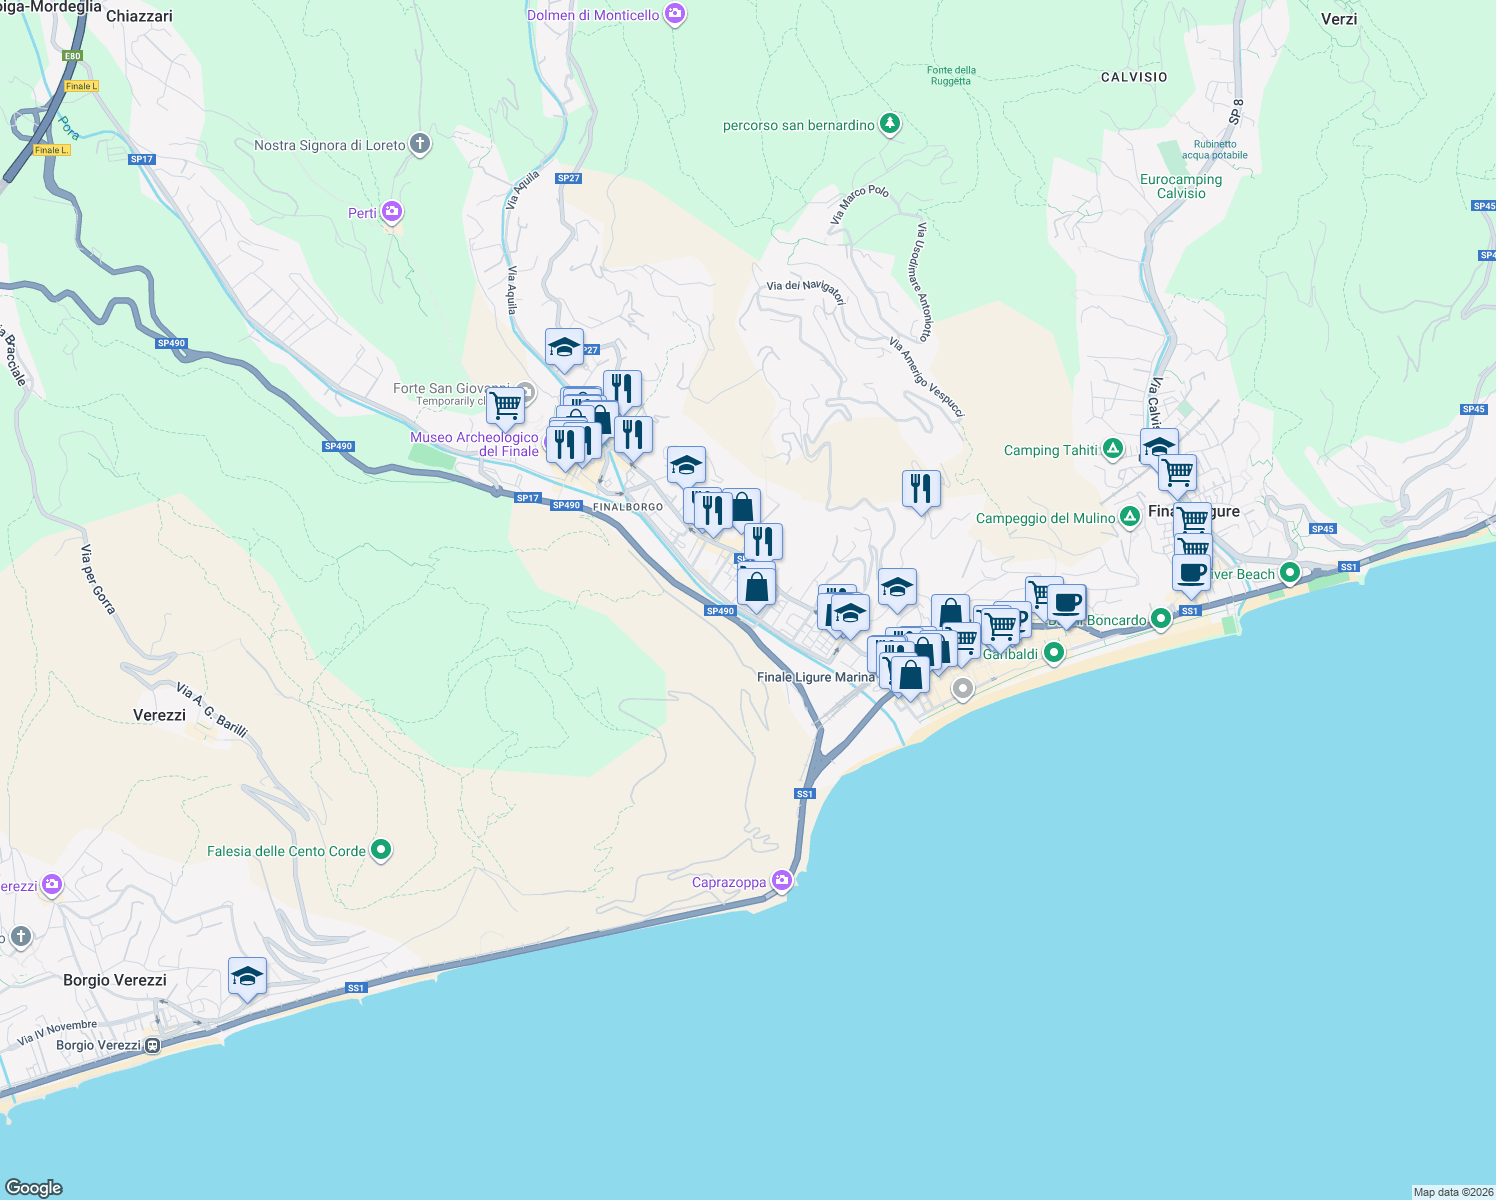Click the Eurocamping Calvisio label
The image size is (1496, 1200).
[x=1180, y=185]
